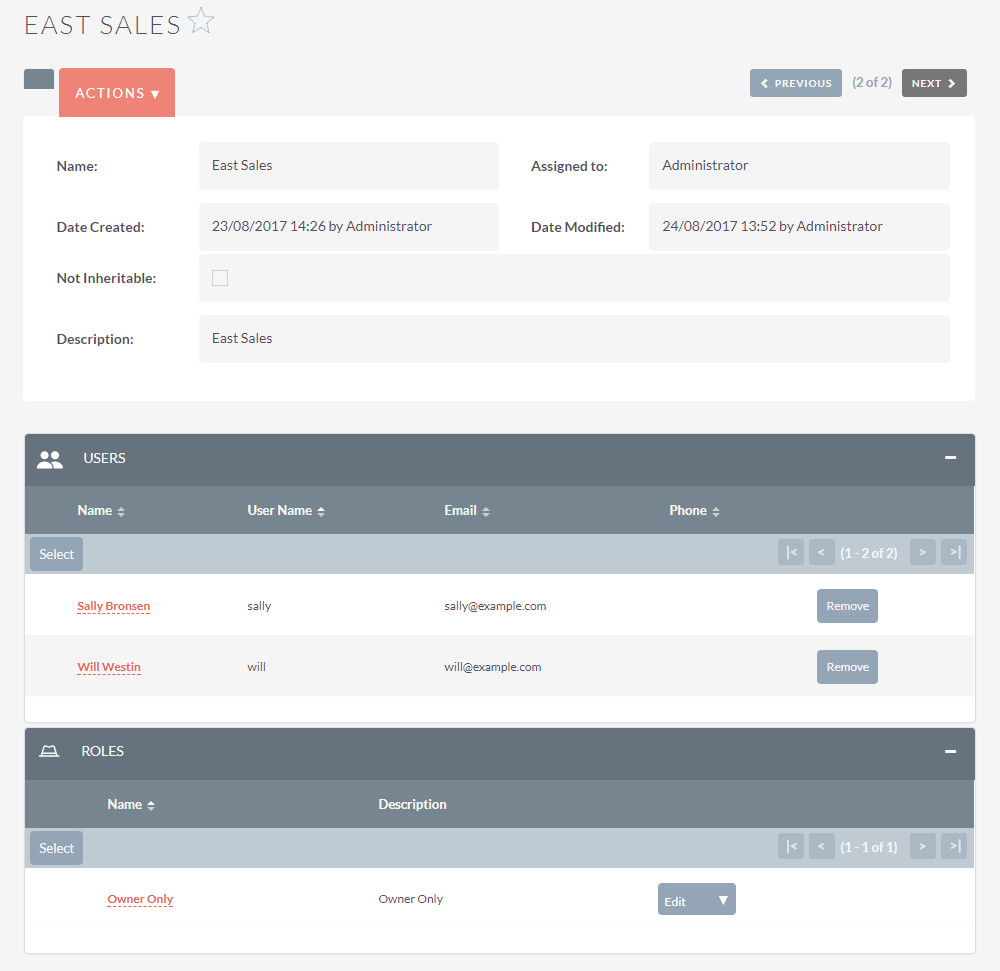Image resolution: width=1000 pixels, height=971 pixels.
Task: Go to last page of Users list
Action: (x=954, y=553)
